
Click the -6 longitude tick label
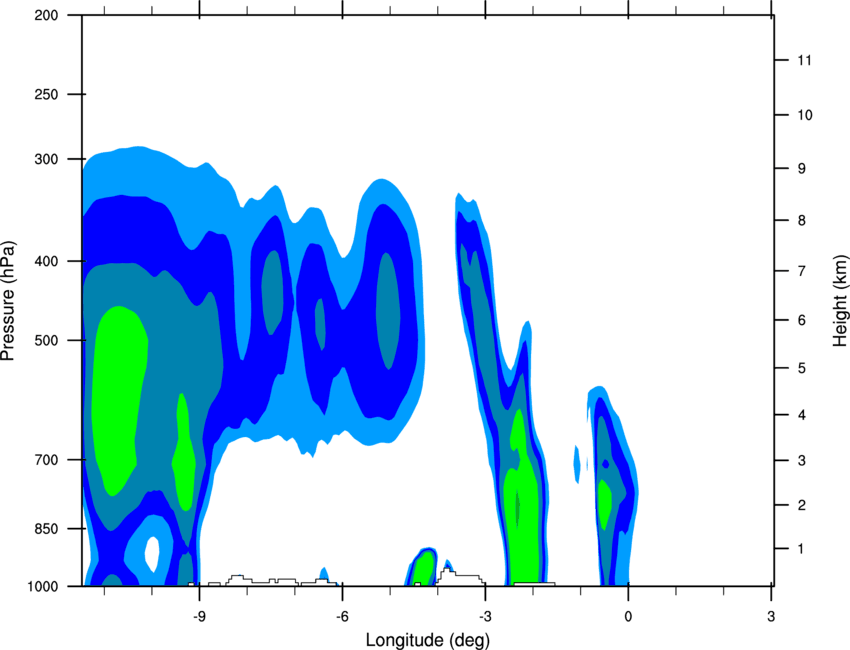342,616
